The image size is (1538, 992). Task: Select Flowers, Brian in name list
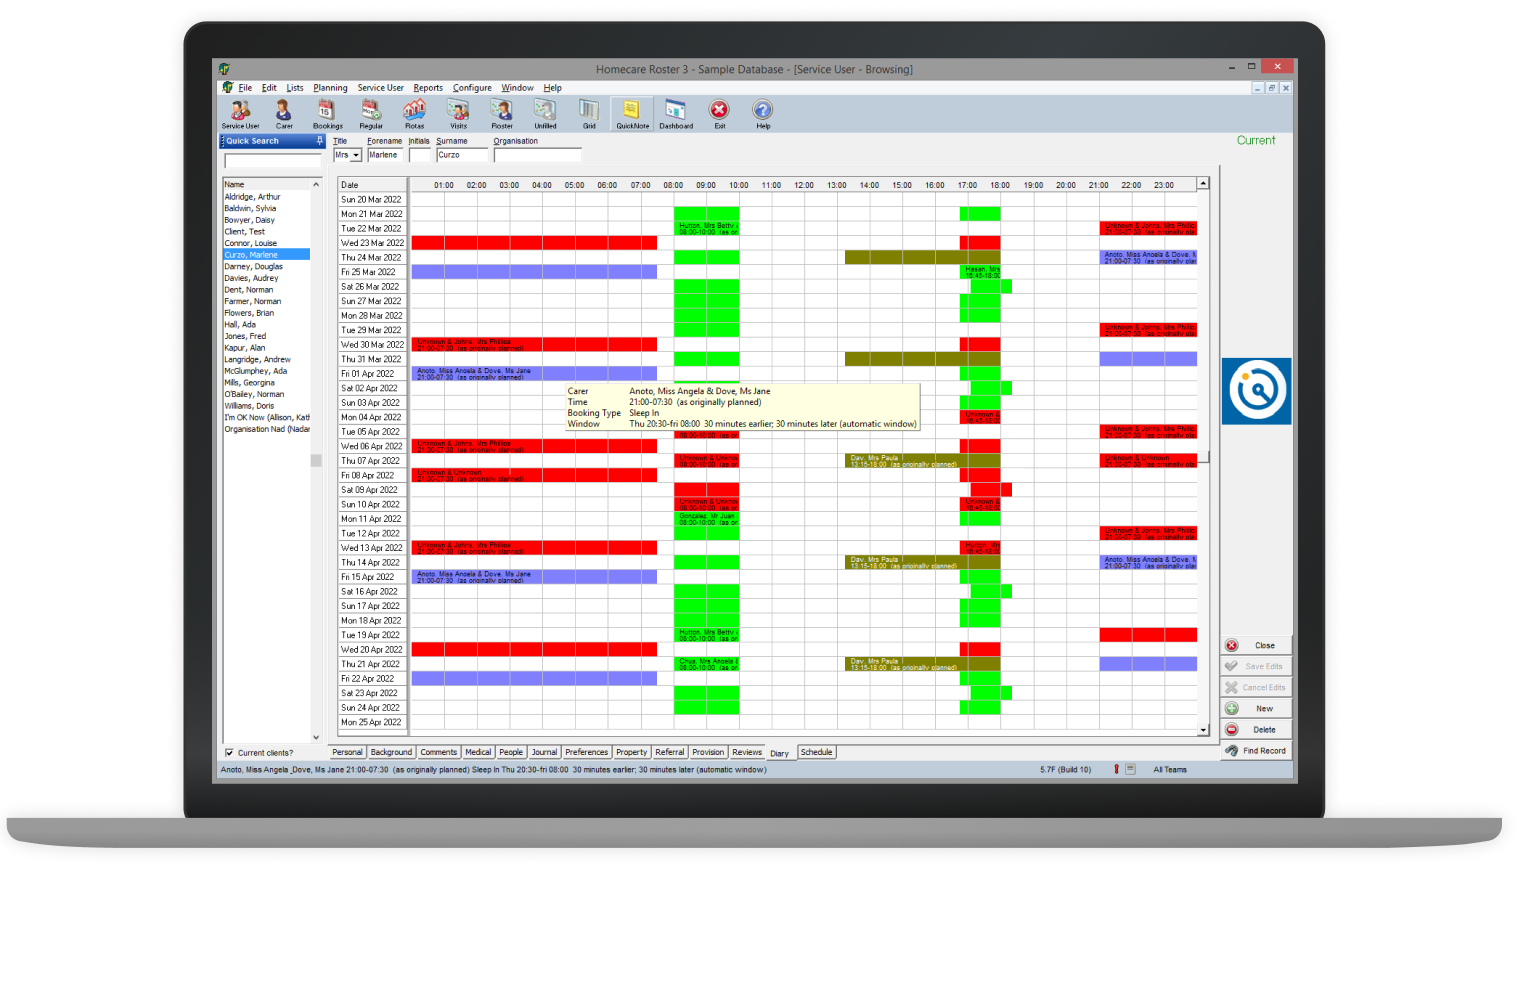(x=266, y=313)
